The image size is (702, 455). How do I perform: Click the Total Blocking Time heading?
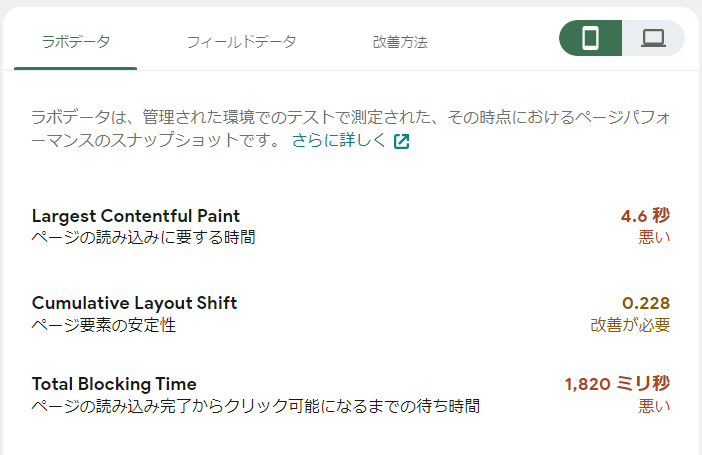(x=114, y=384)
